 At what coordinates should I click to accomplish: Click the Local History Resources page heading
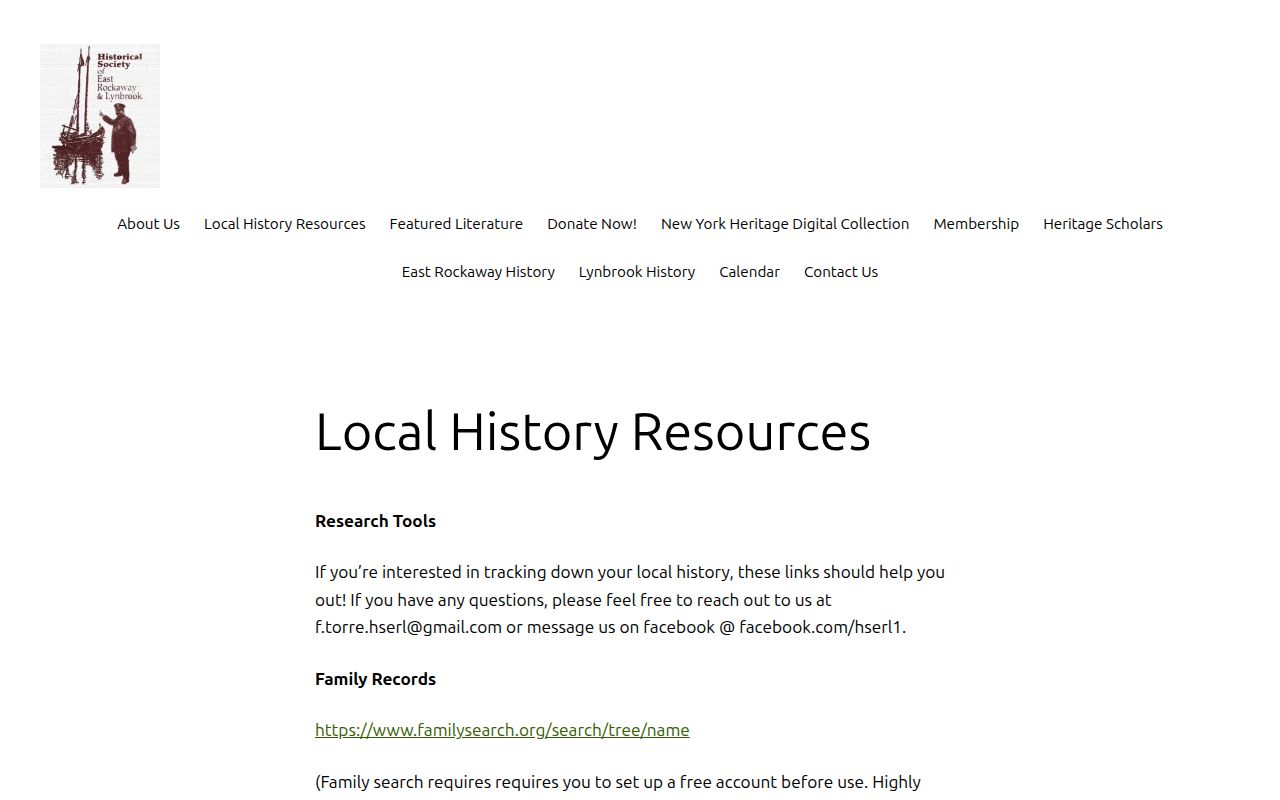[593, 432]
